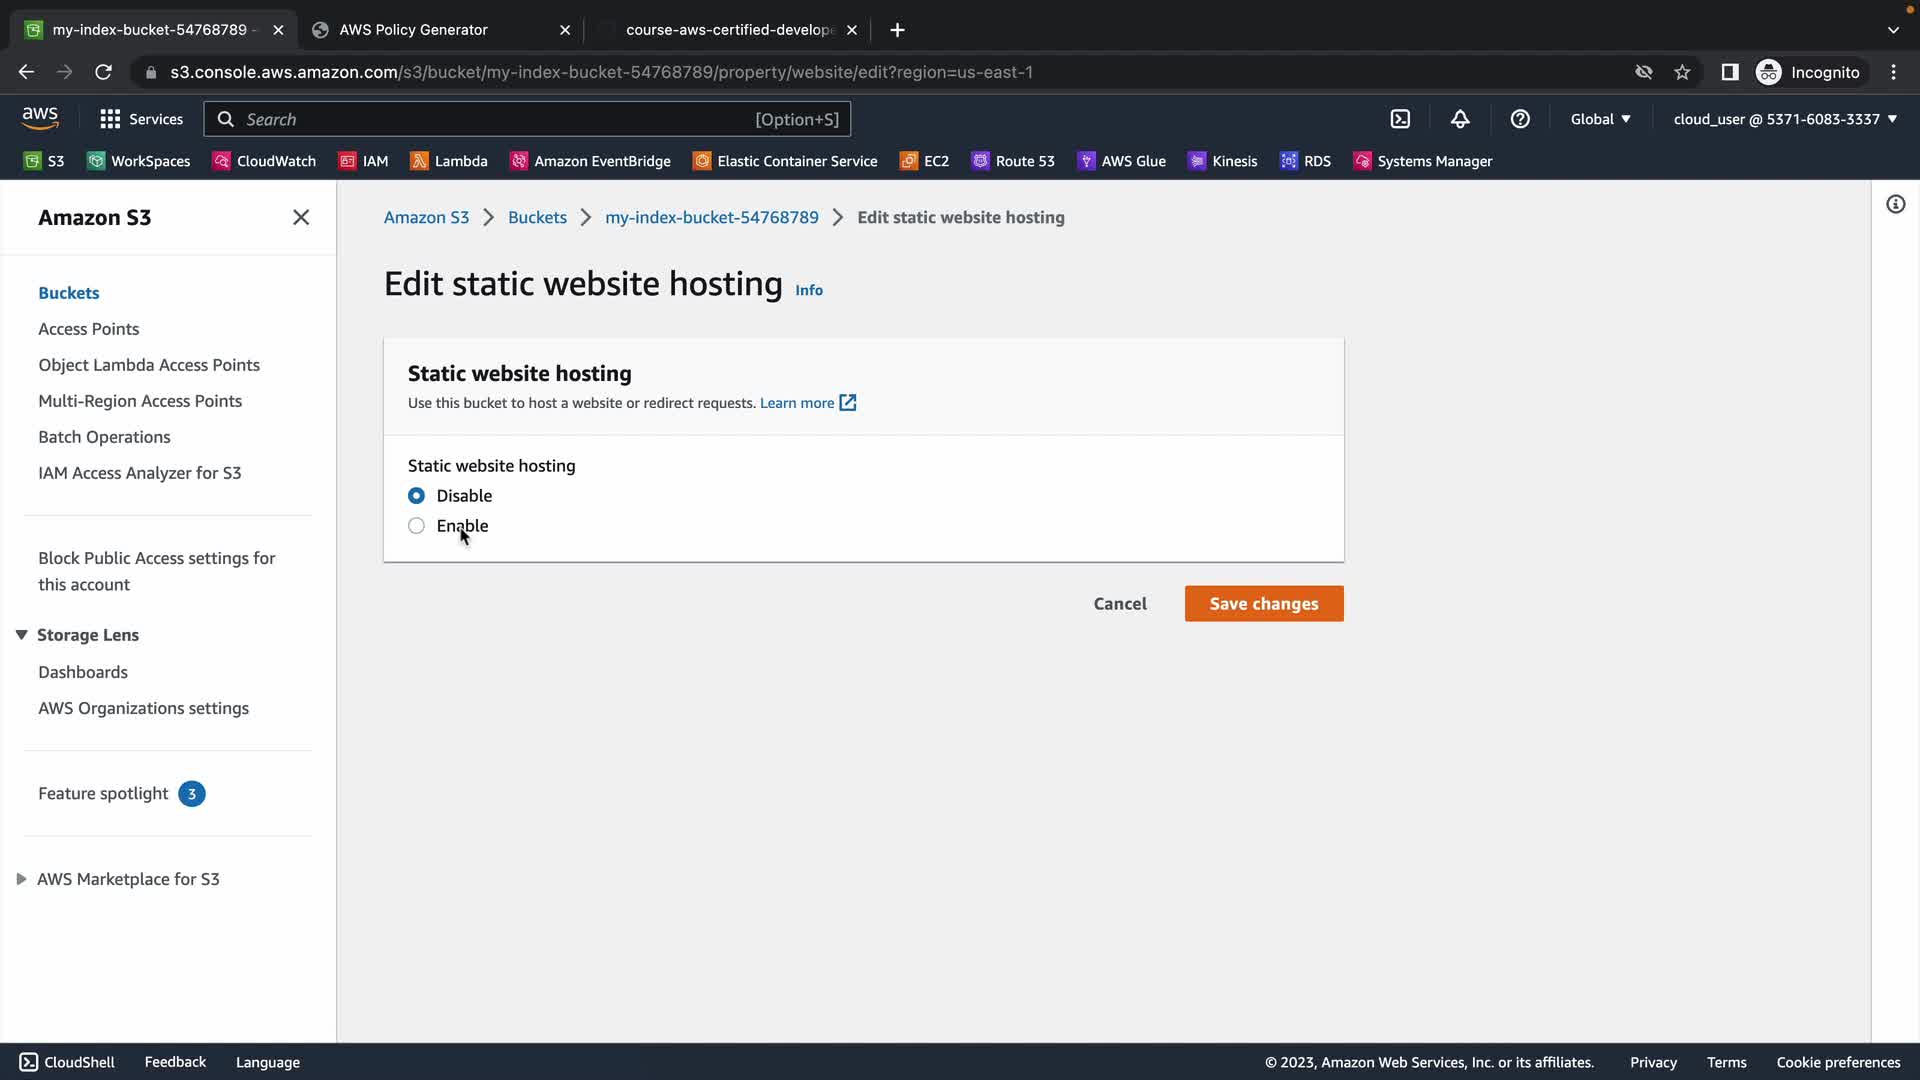Open Access Points in the sidebar
The width and height of the screenshot is (1920, 1080).
pyautogui.click(x=88, y=329)
